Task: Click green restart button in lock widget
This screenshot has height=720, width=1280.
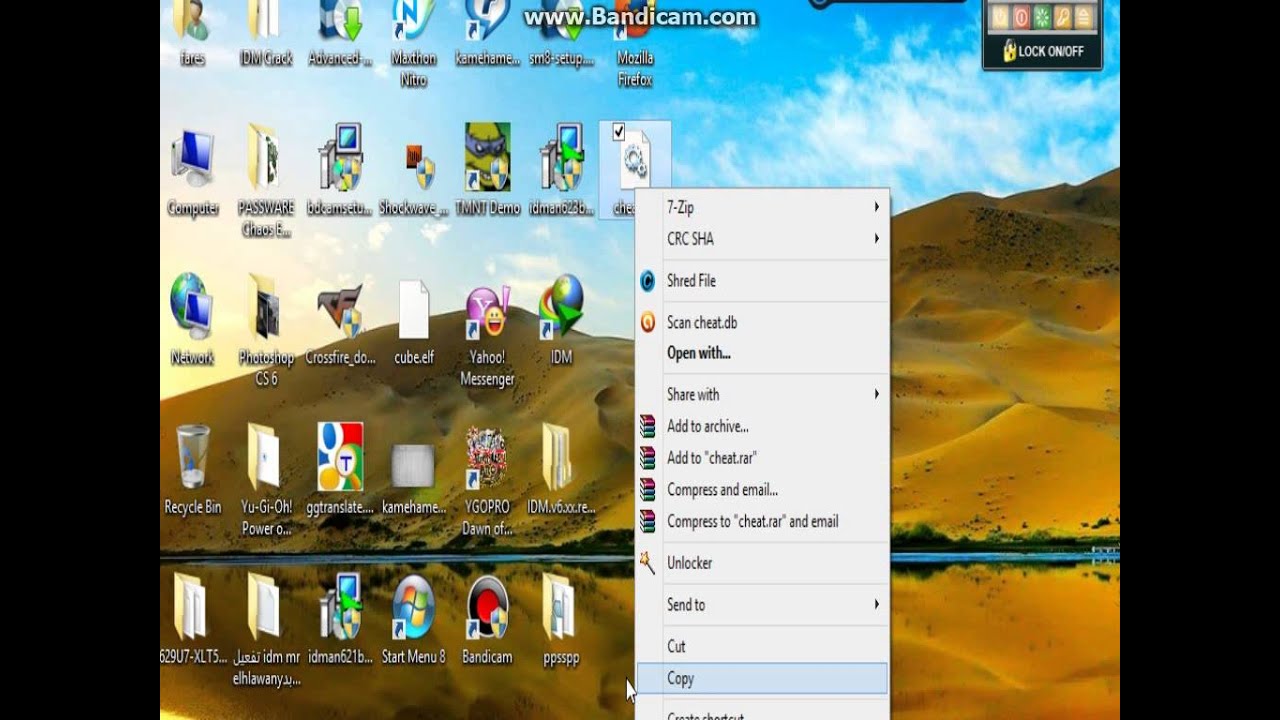Action: pyautogui.click(x=1043, y=17)
